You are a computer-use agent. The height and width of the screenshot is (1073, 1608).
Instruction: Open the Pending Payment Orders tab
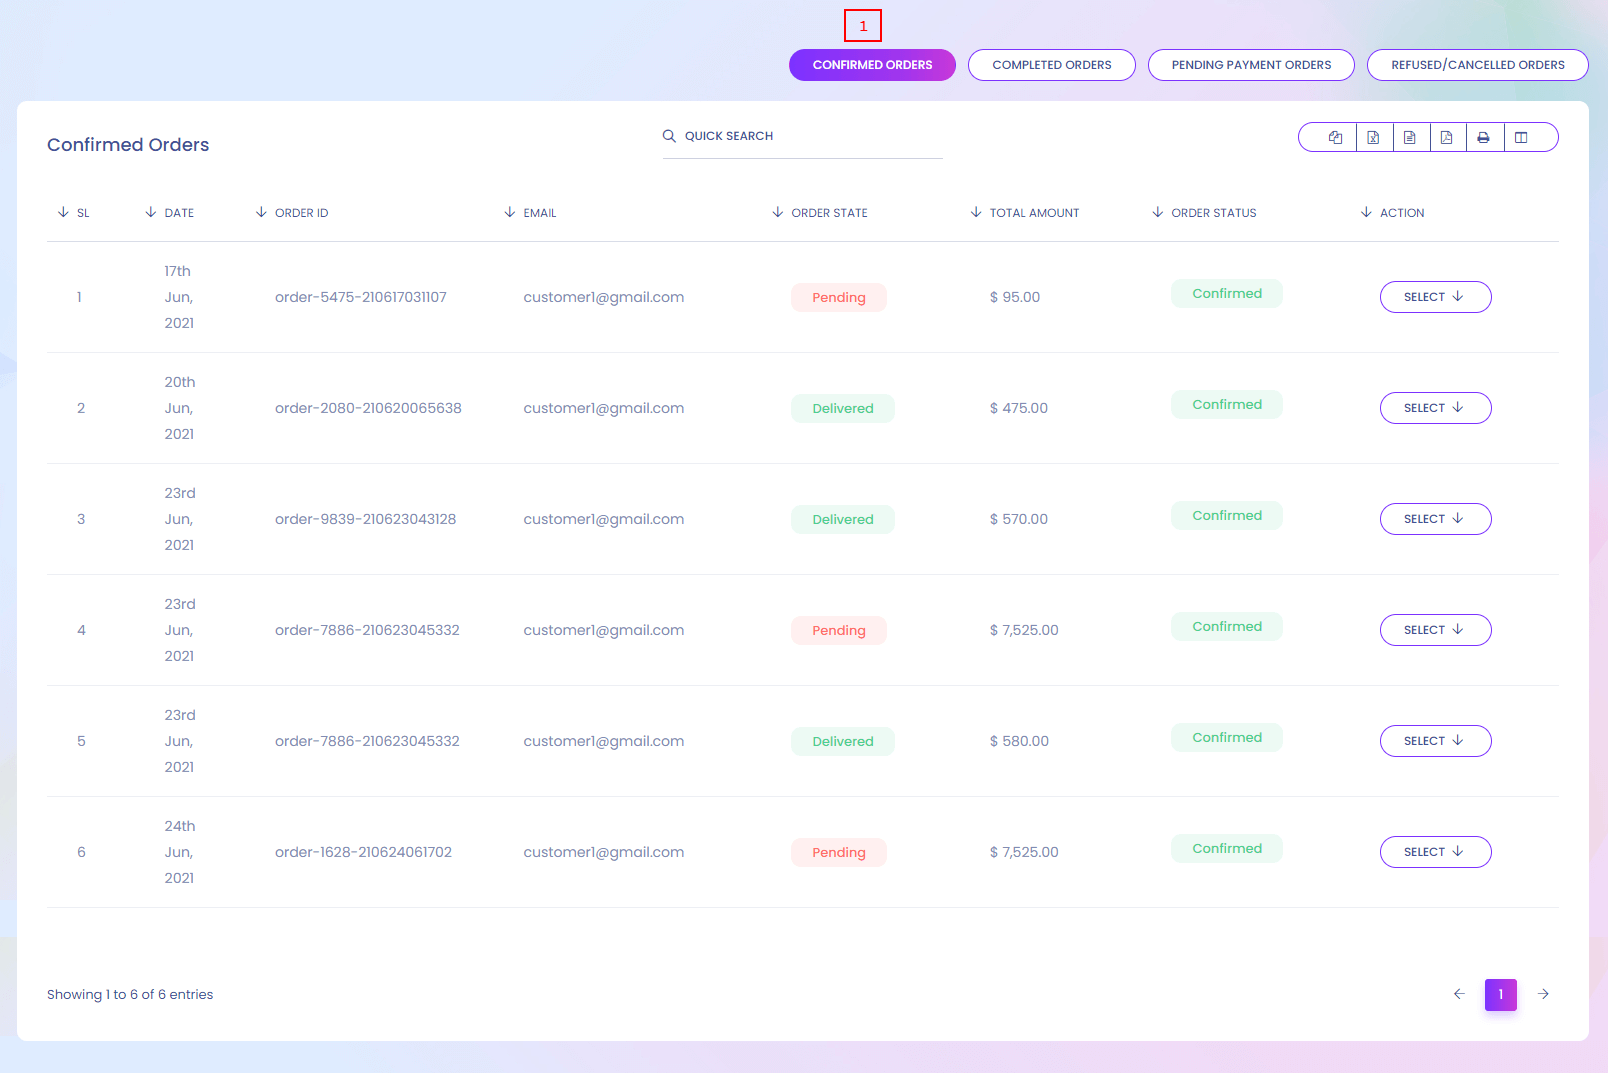pos(1251,65)
